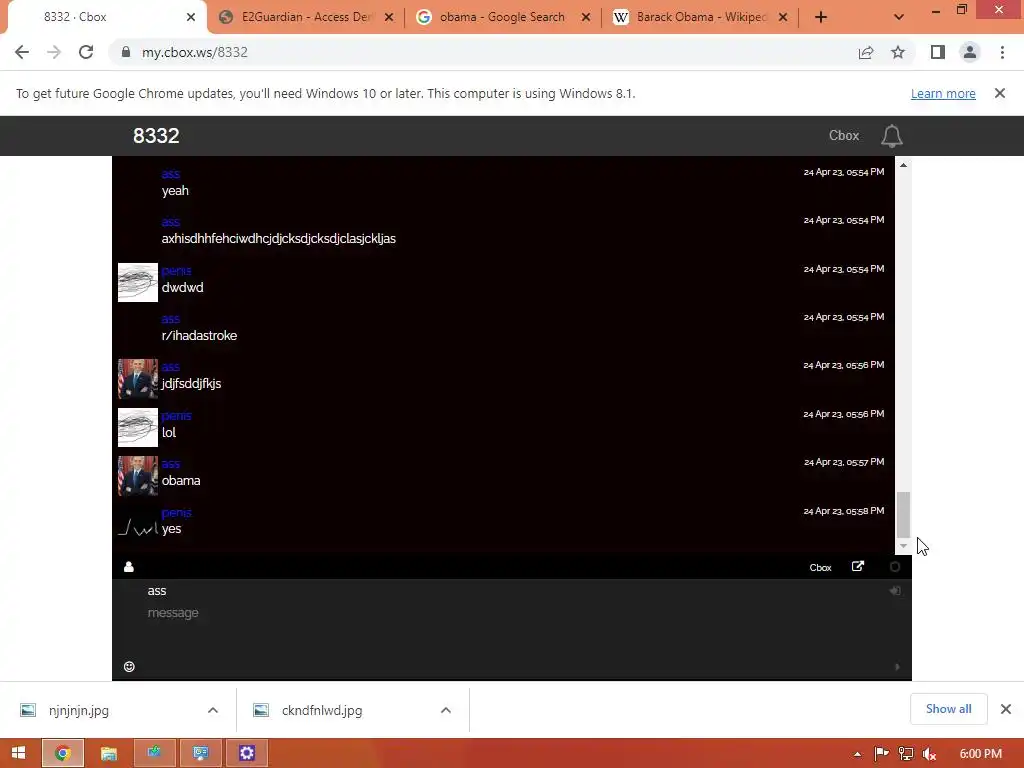This screenshot has width=1024, height=768.
Task: Open a new tab
Action: [821, 17]
